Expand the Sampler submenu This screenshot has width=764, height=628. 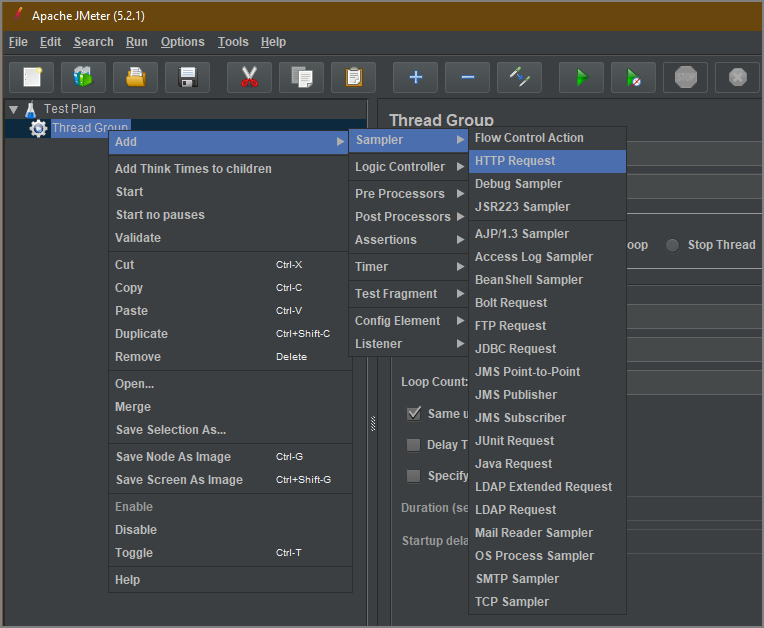tap(409, 140)
